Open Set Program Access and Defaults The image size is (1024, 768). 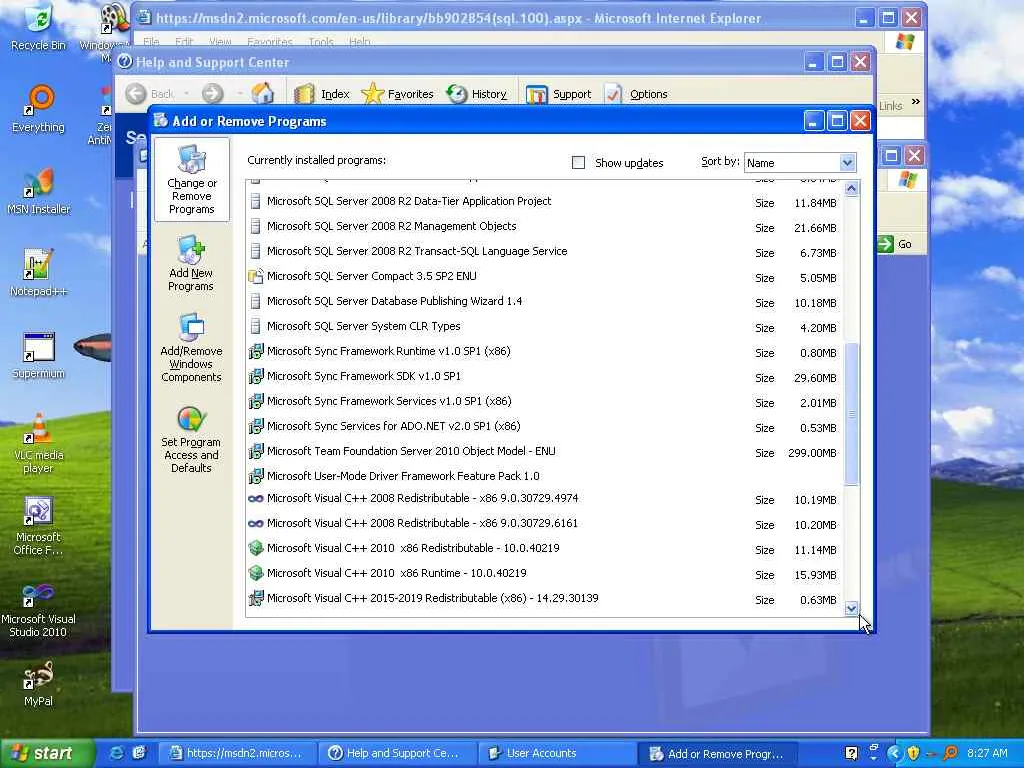191,439
